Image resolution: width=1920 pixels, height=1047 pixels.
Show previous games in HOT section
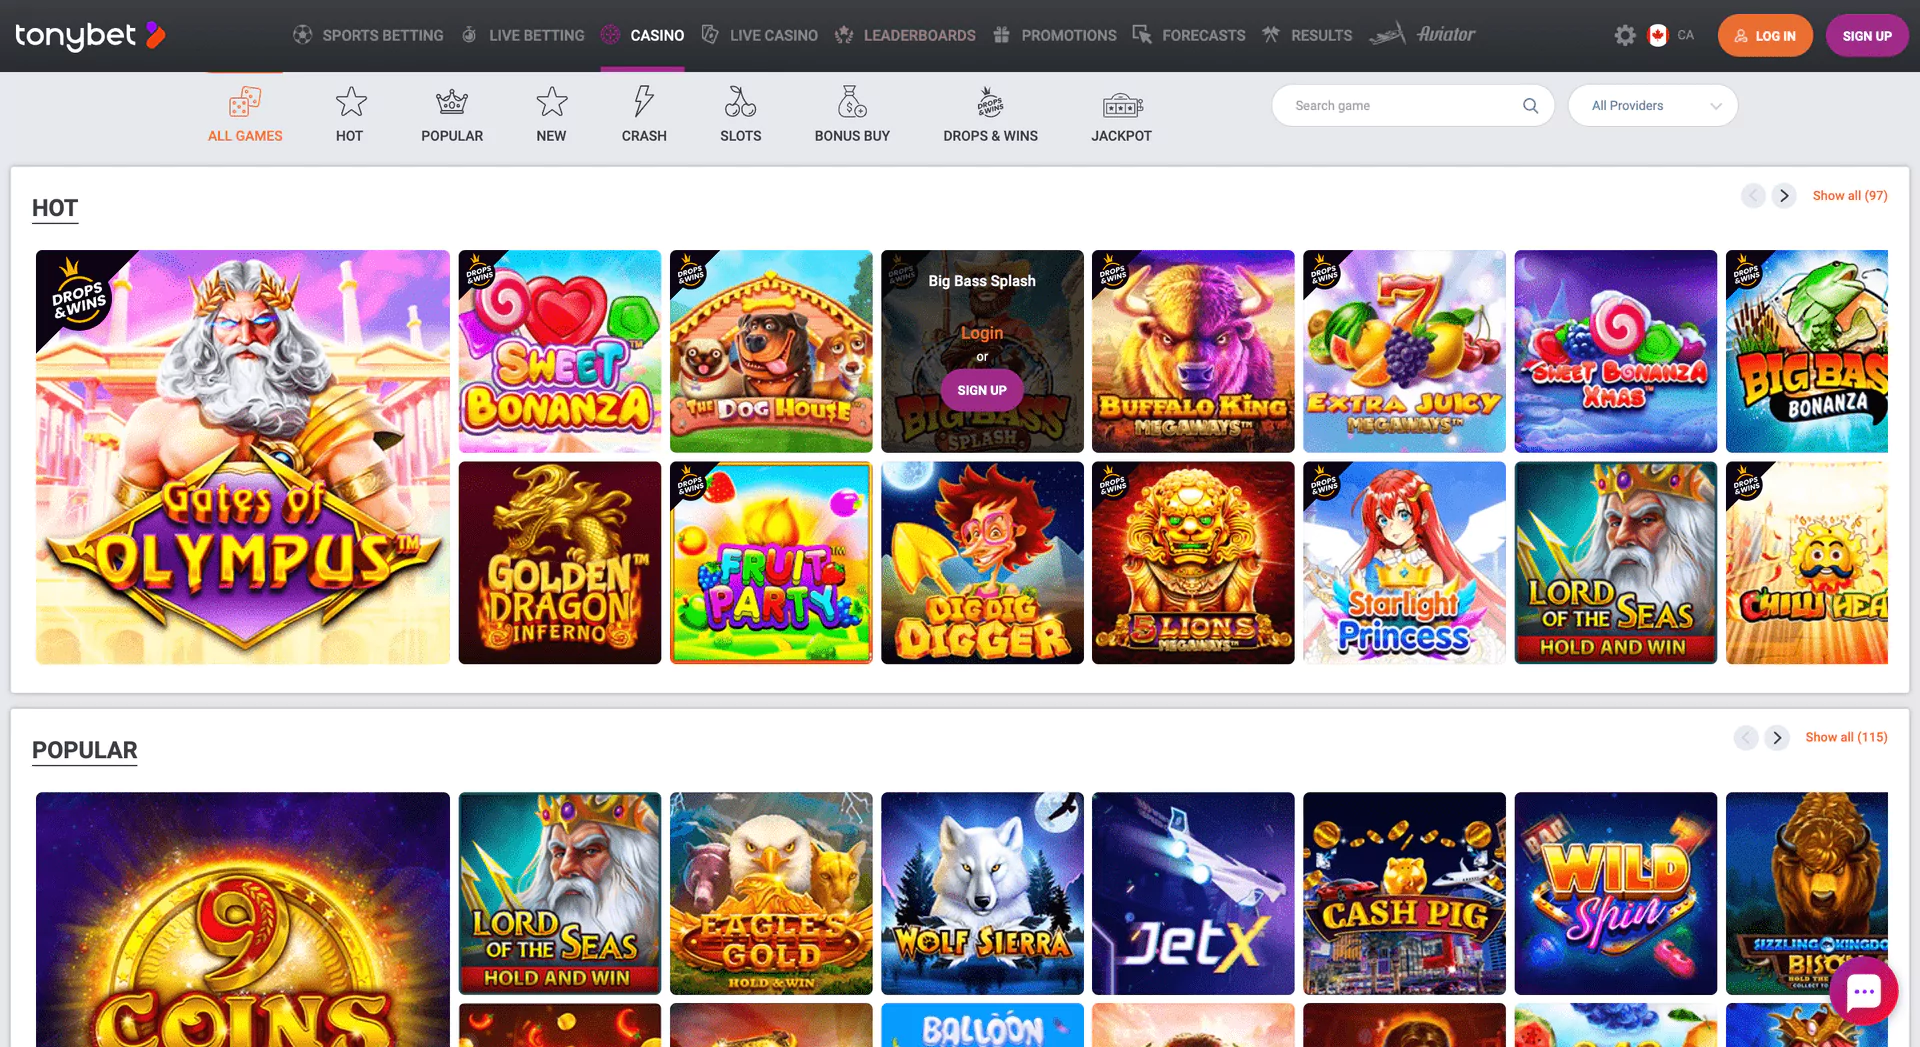pos(1753,196)
